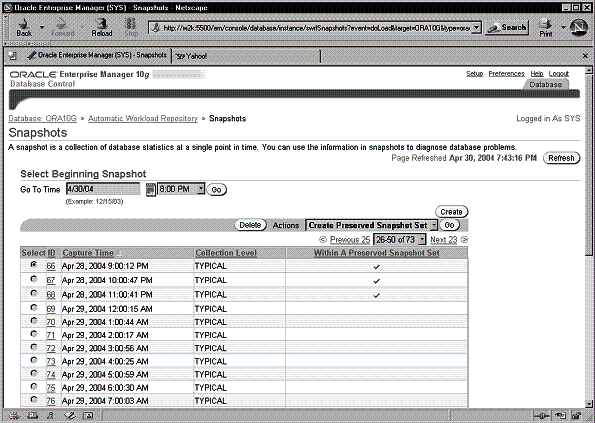This screenshot has height=423, width=595.
Task: Select the radio button for snapshot 71
Action: coord(34,334)
